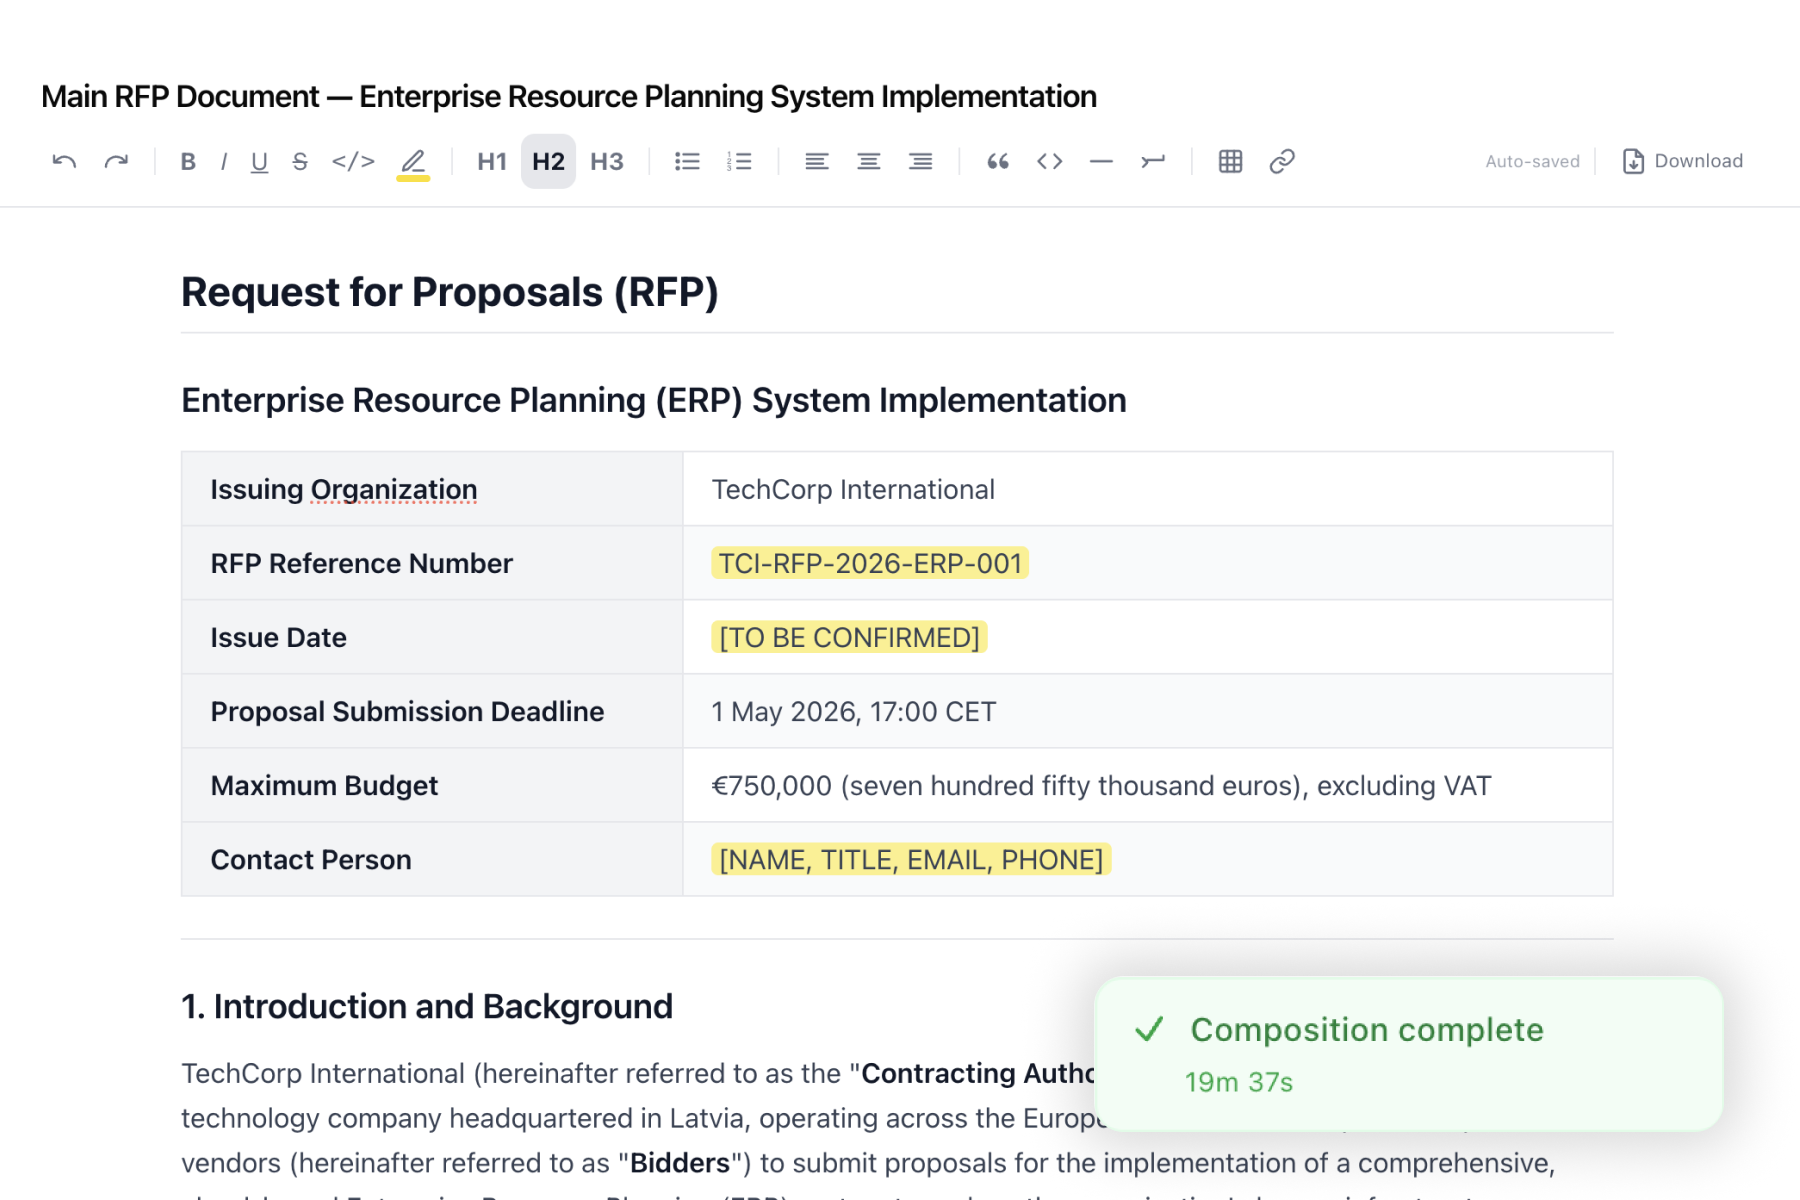1800x1200 pixels.
Task: Insert a horizontal rule divider
Action: tap(1101, 160)
